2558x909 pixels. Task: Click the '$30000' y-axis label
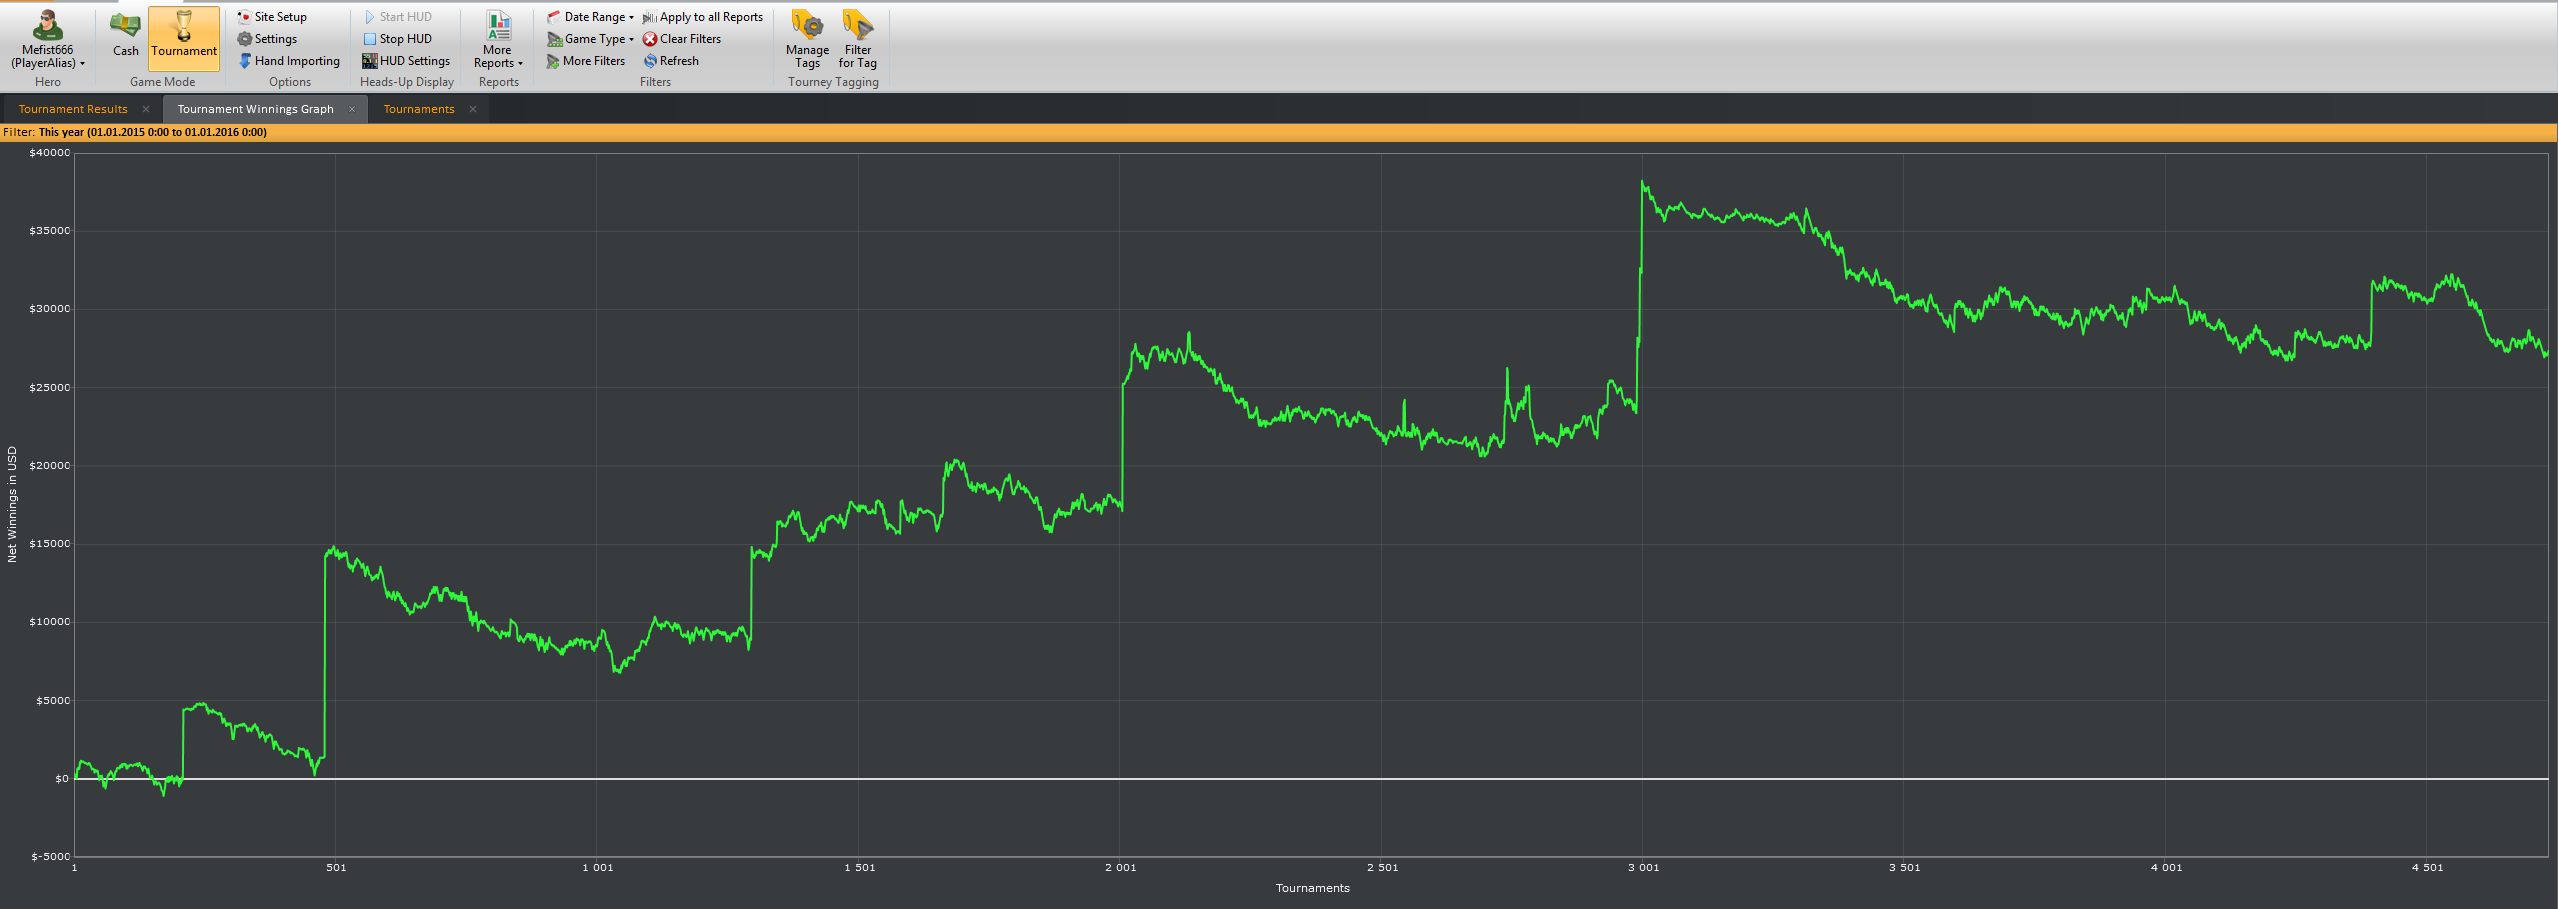coord(50,309)
